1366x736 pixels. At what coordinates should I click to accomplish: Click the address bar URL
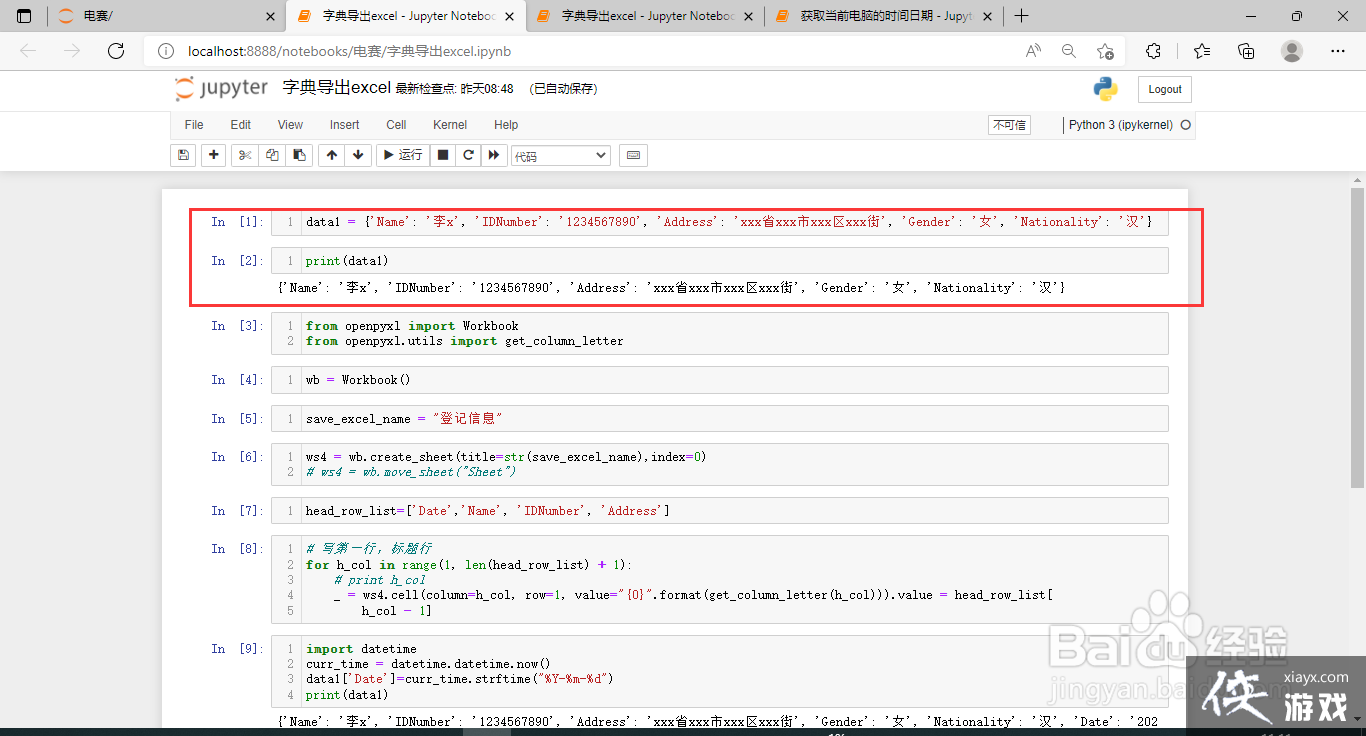[x=349, y=51]
